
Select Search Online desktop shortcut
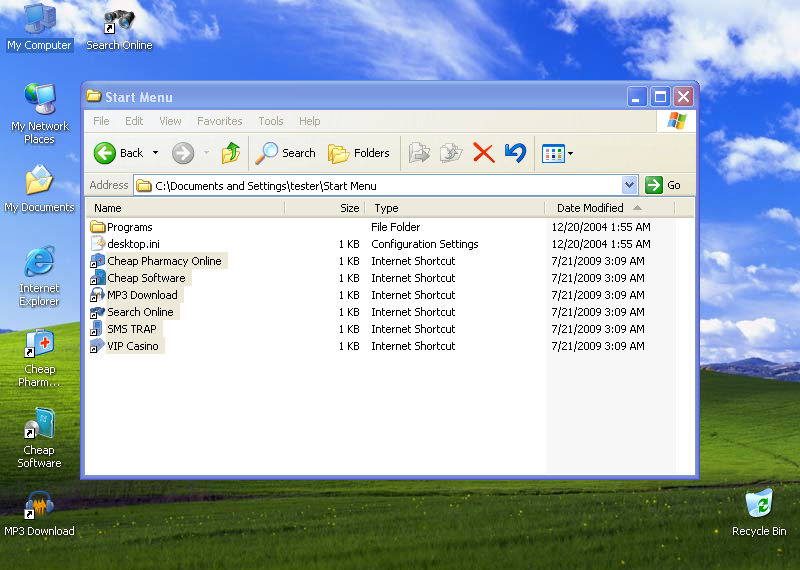point(119,30)
